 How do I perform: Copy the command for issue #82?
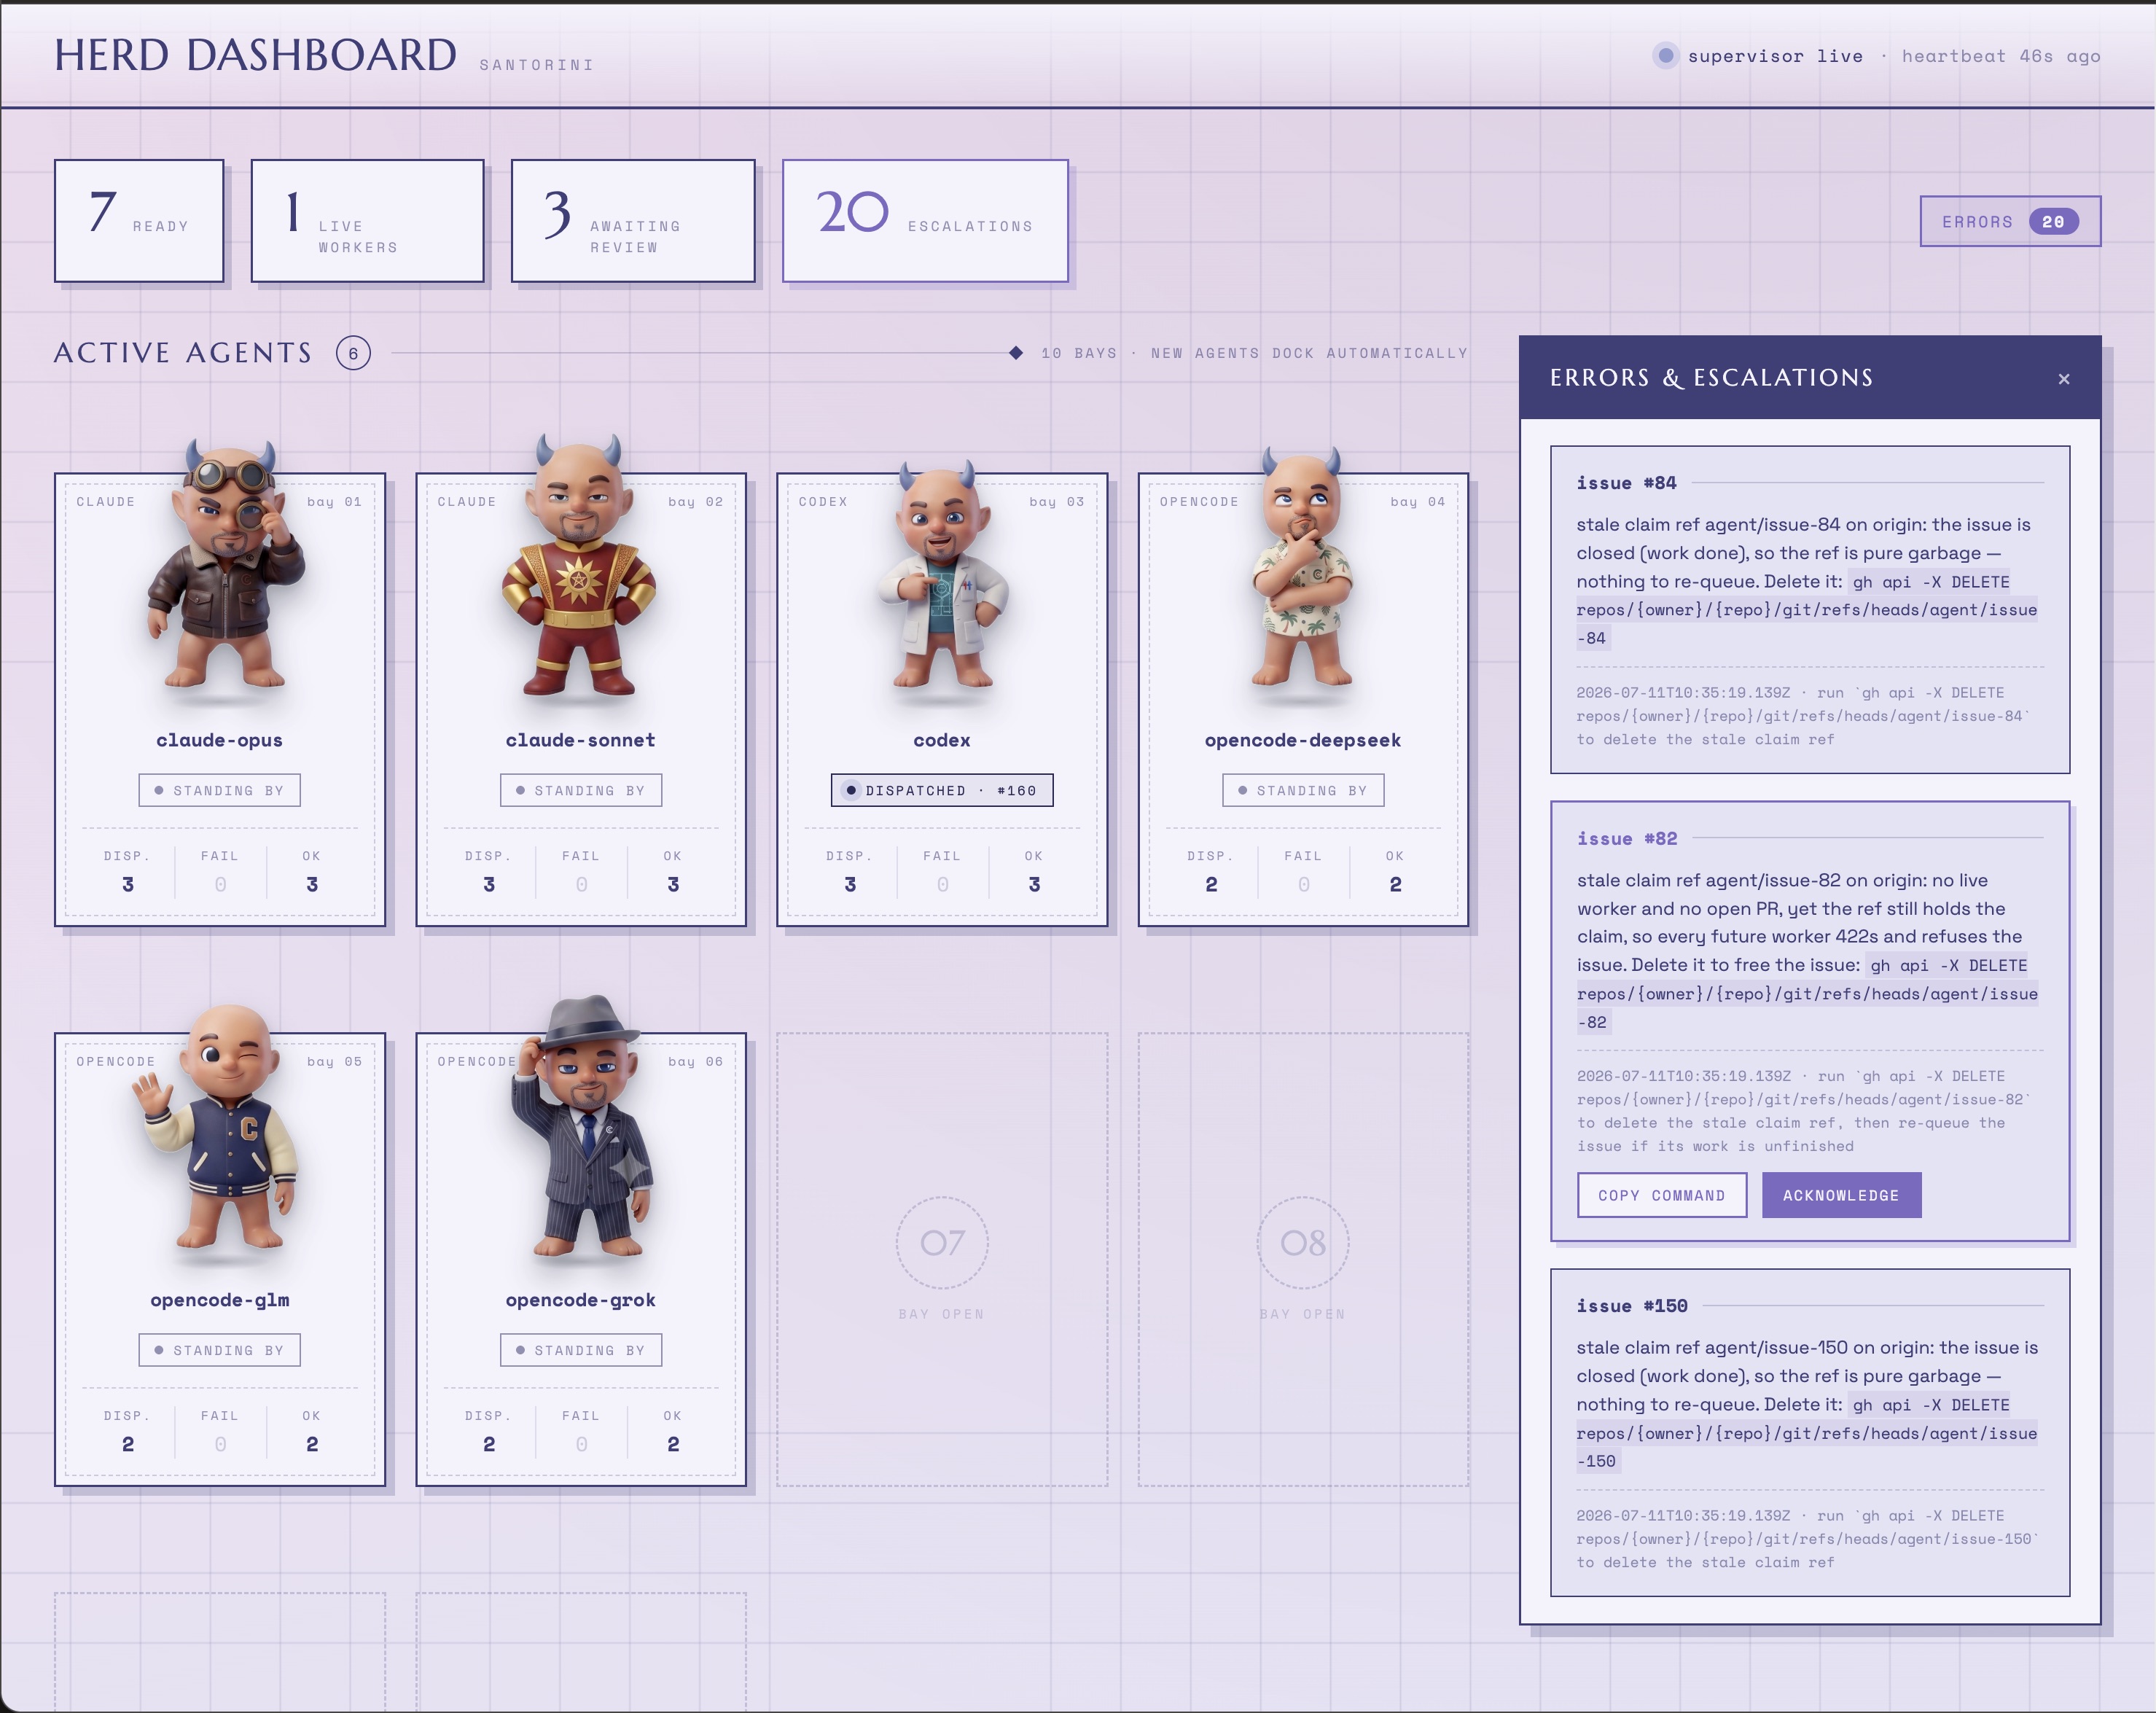[x=1662, y=1195]
